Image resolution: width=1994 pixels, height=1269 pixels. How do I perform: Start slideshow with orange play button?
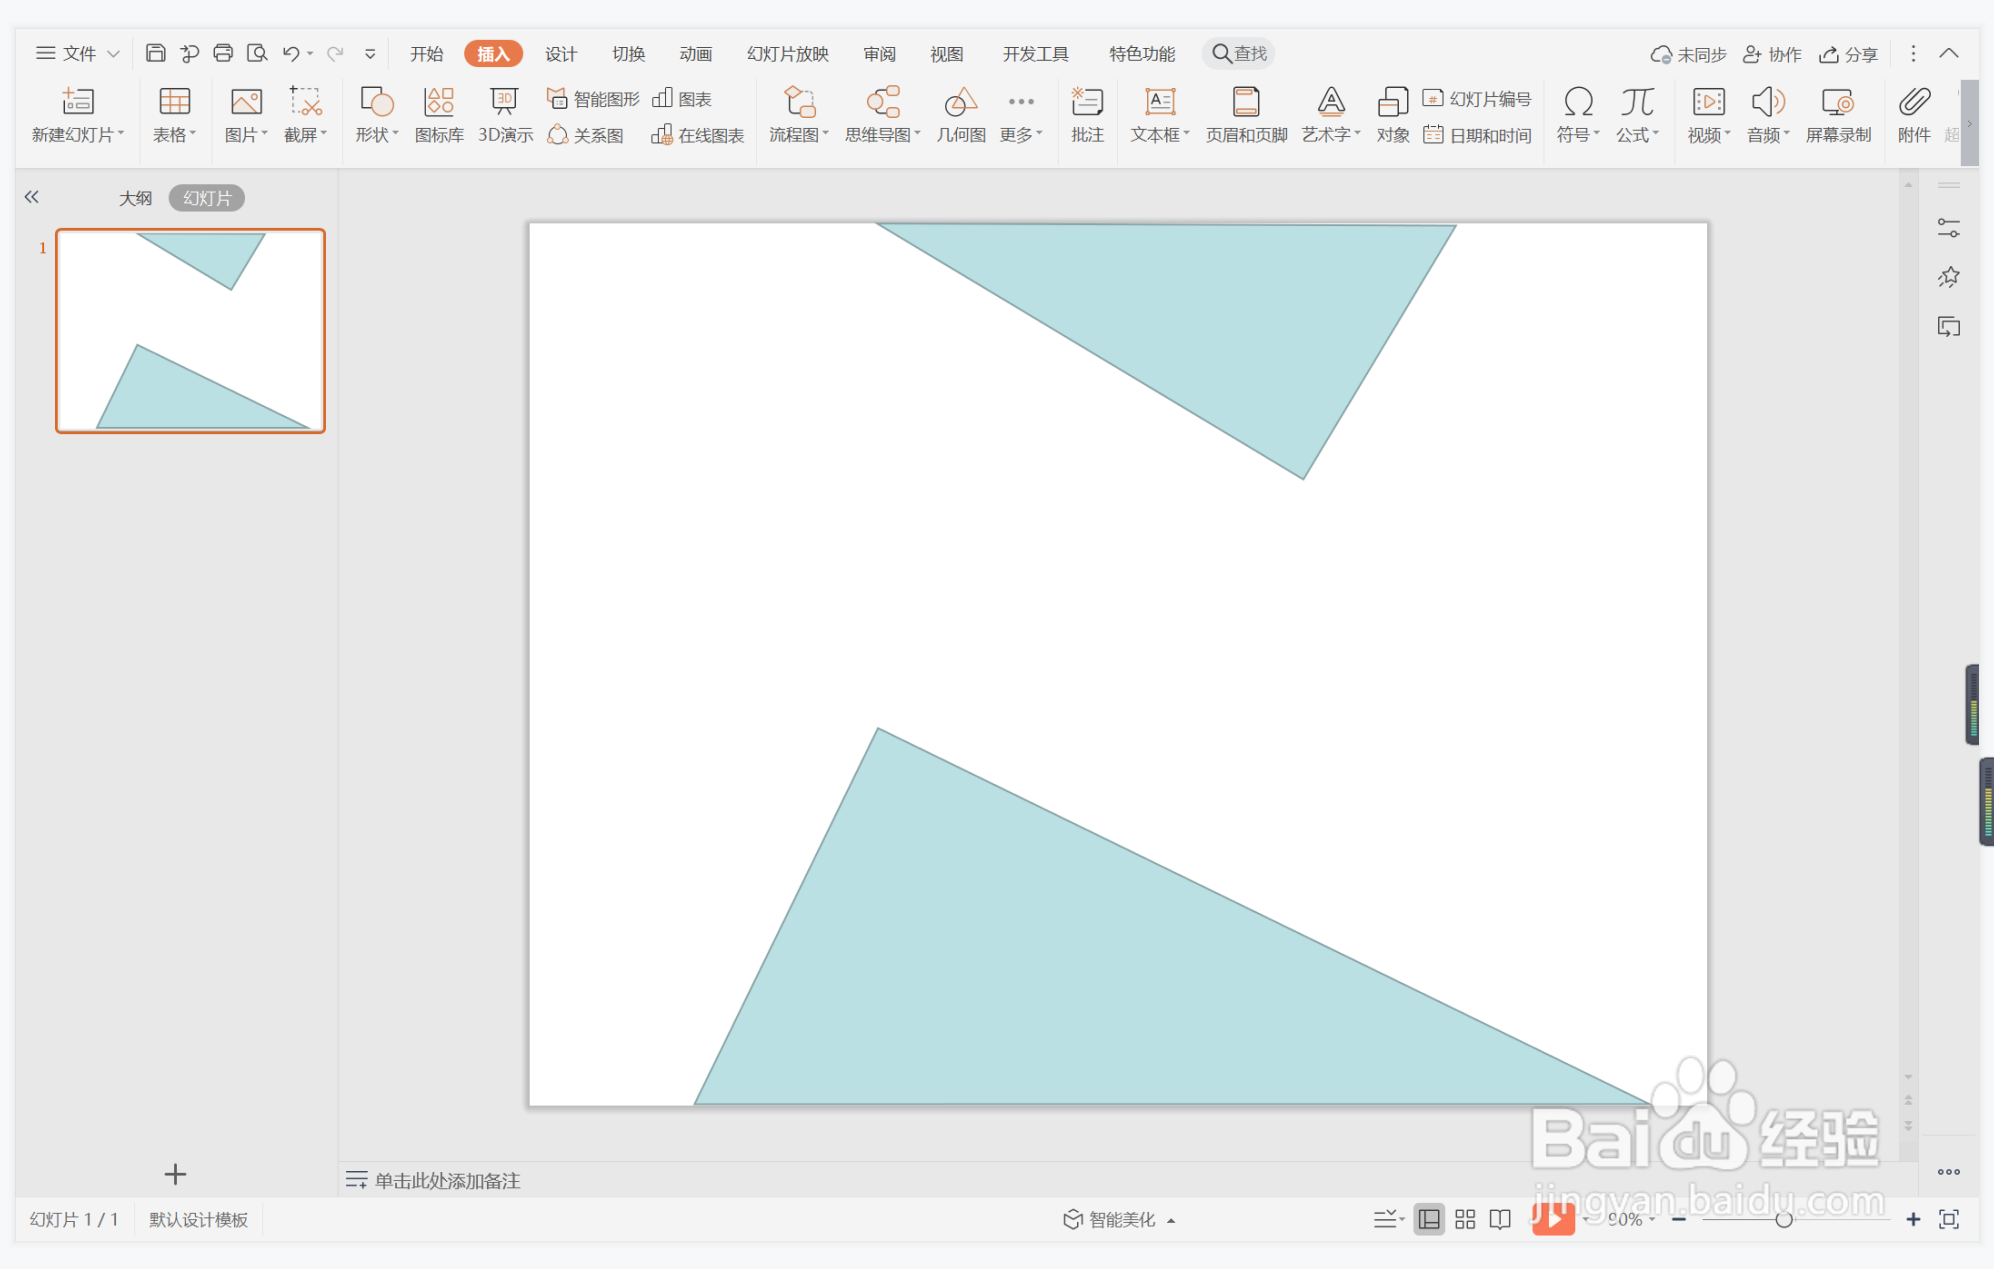(x=1553, y=1219)
